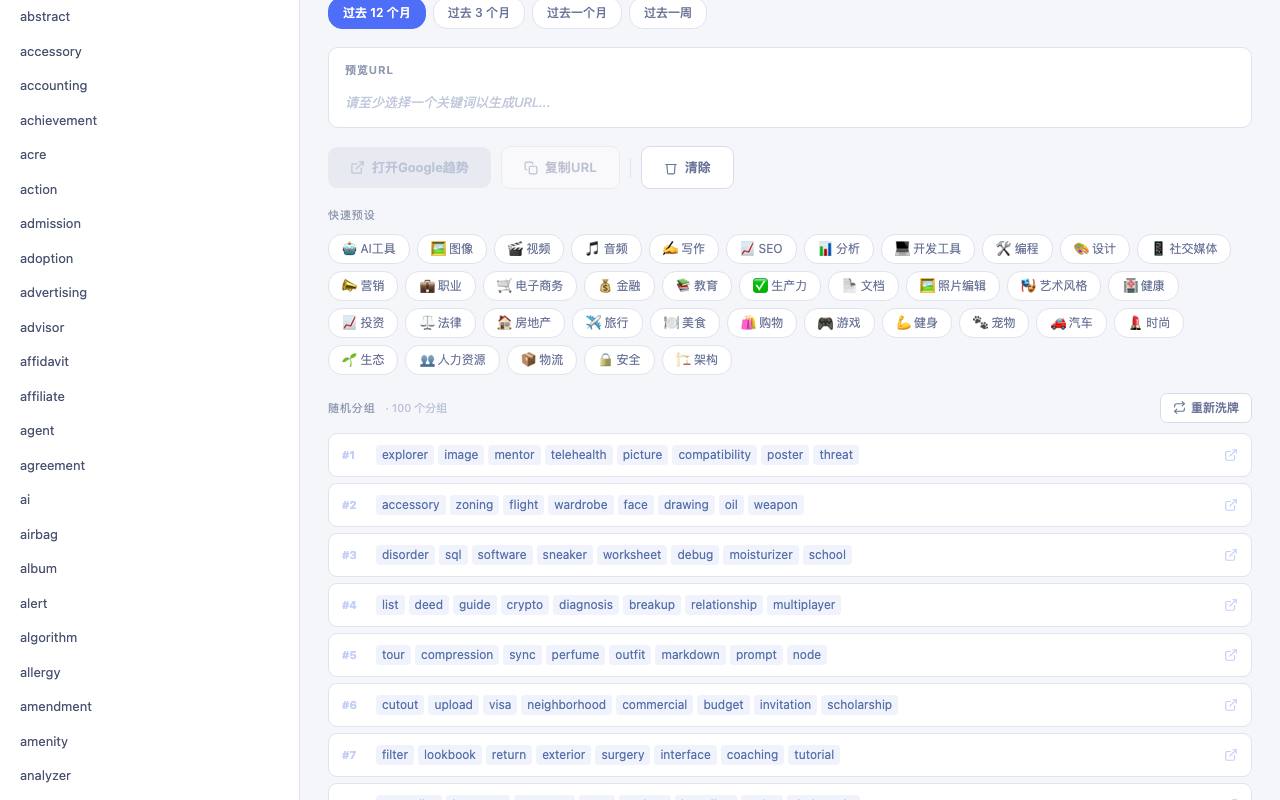Select the 过去一个月 time range

click(x=577, y=13)
